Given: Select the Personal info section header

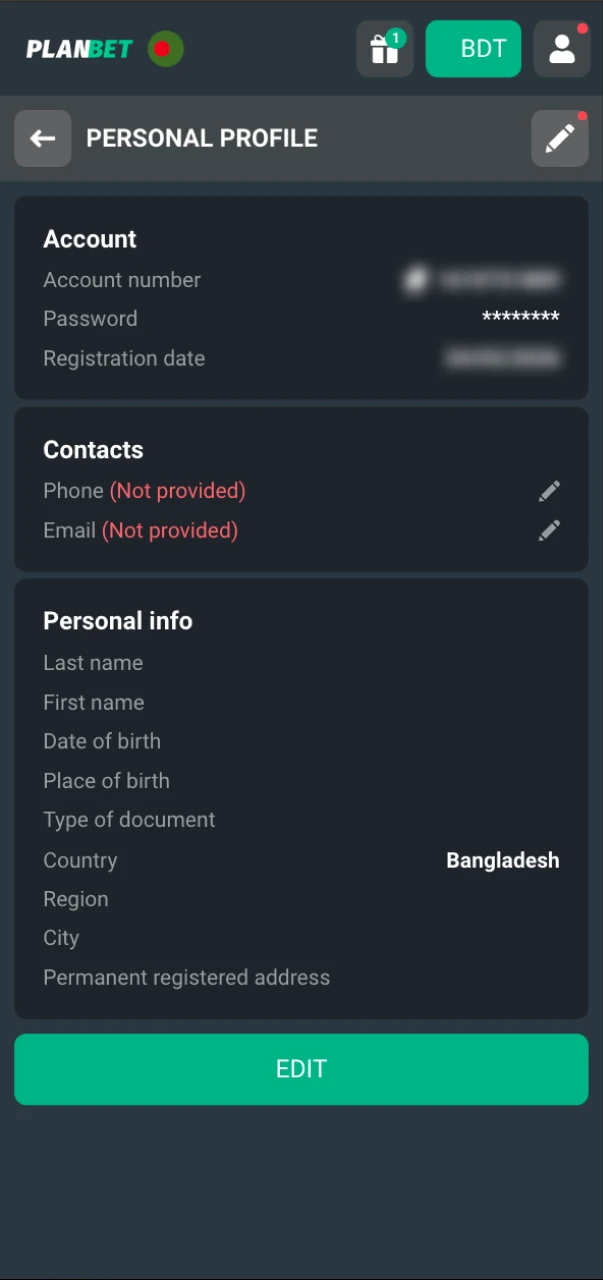Looking at the screenshot, I should click(x=117, y=620).
